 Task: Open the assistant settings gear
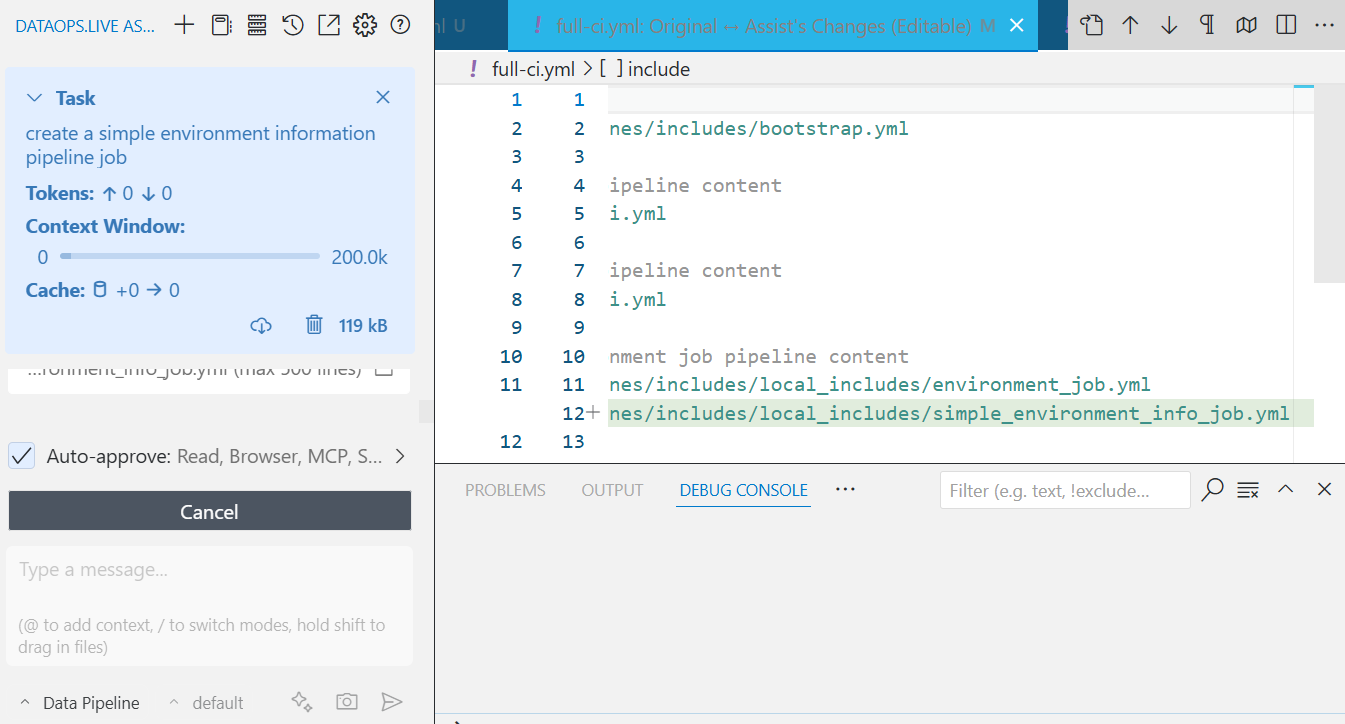[x=365, y=25]
